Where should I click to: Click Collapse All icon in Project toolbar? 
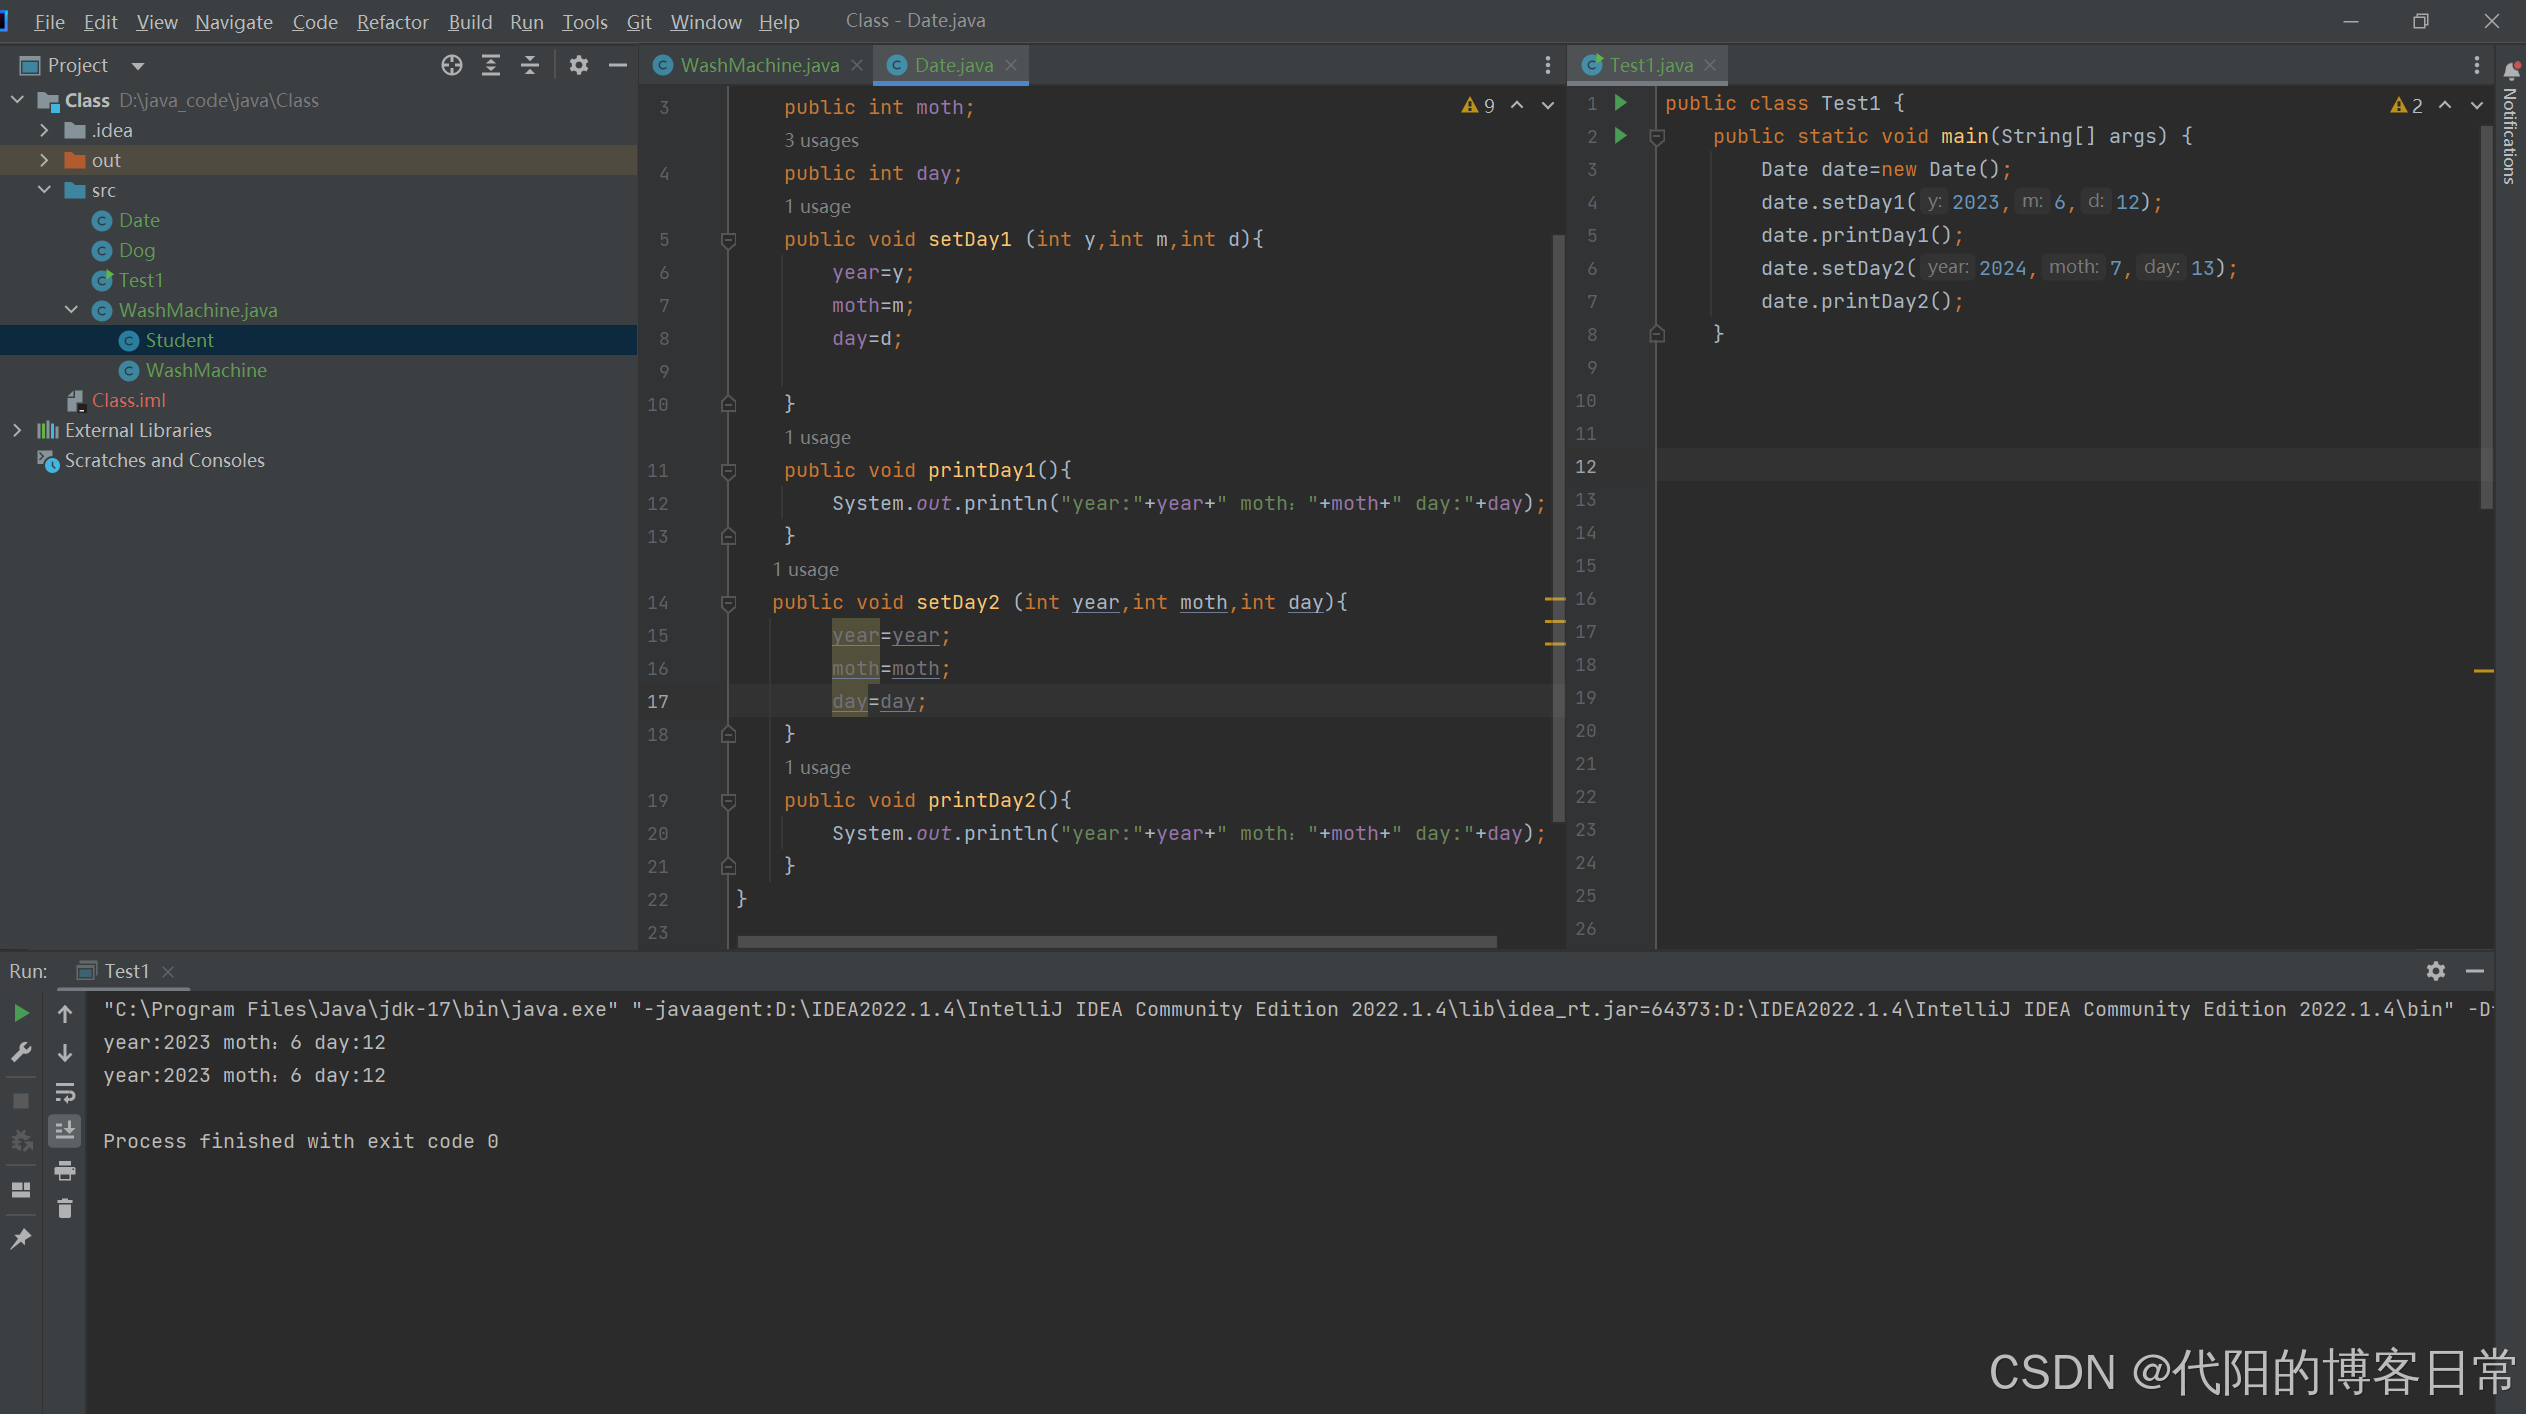tap(530, 65)
